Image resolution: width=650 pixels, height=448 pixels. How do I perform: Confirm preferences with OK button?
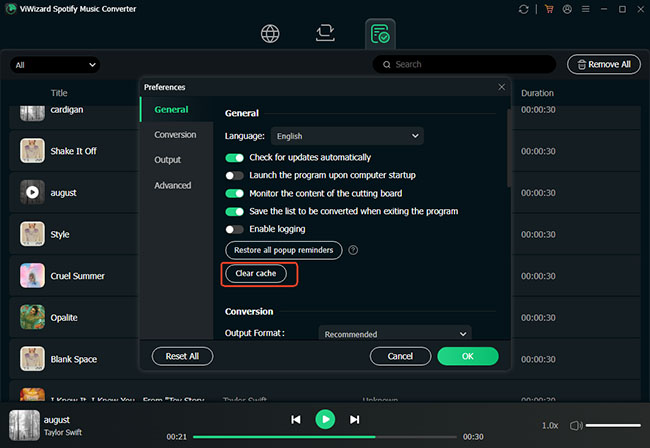(x=468, y=356)
